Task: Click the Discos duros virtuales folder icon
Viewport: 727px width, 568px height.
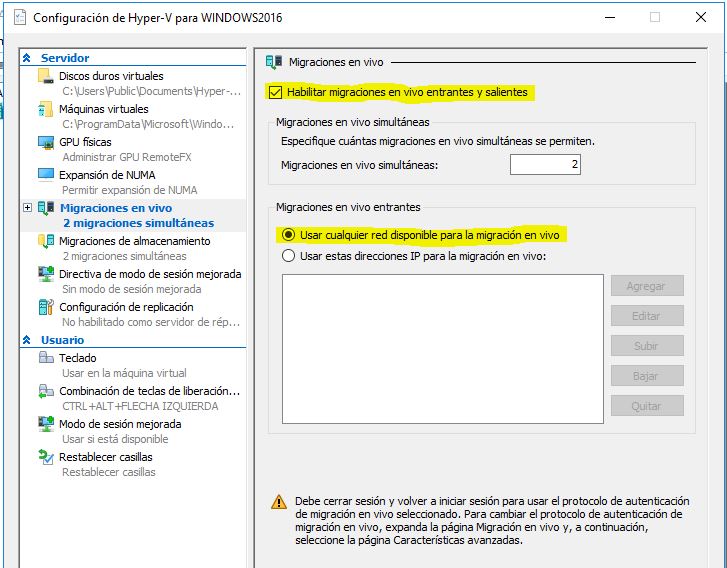Action: 45,76
